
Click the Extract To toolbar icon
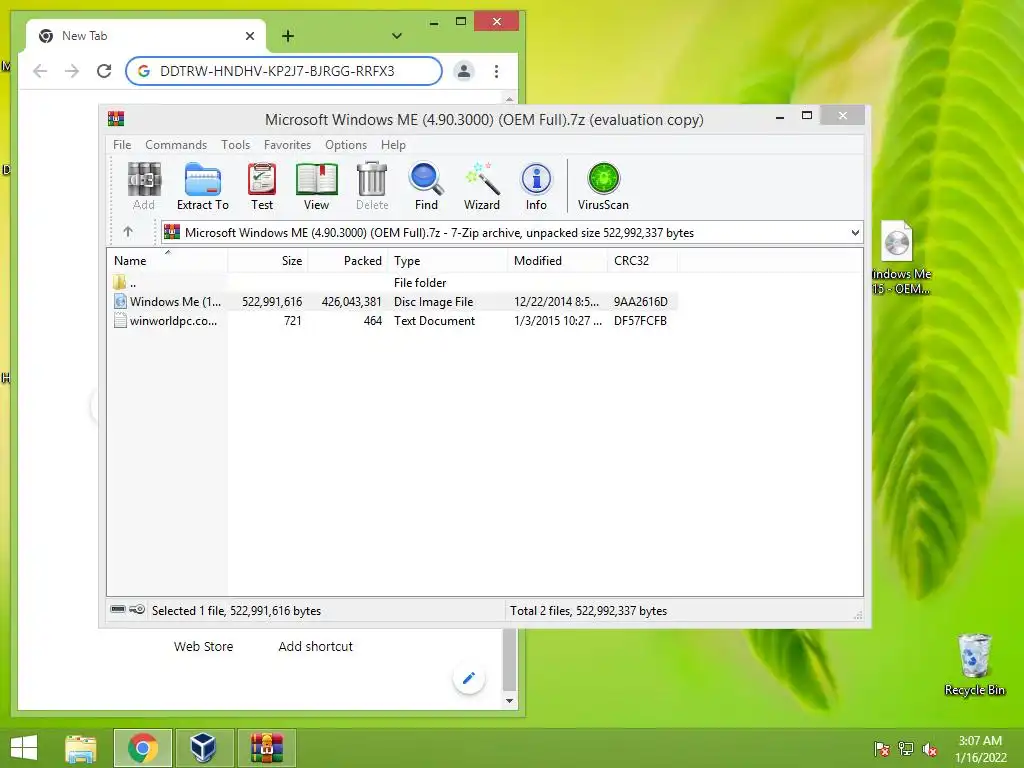(202, 186)
